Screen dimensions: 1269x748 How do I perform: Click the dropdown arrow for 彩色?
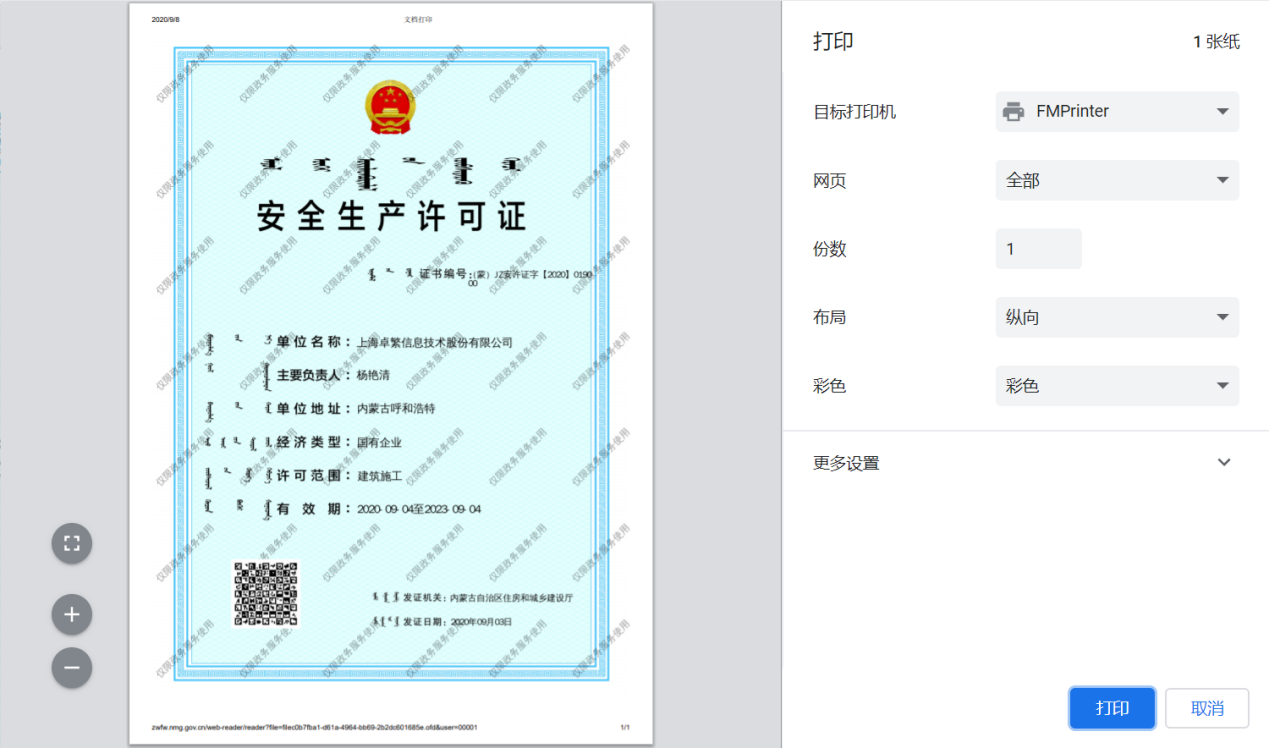tap(1221, 385)
